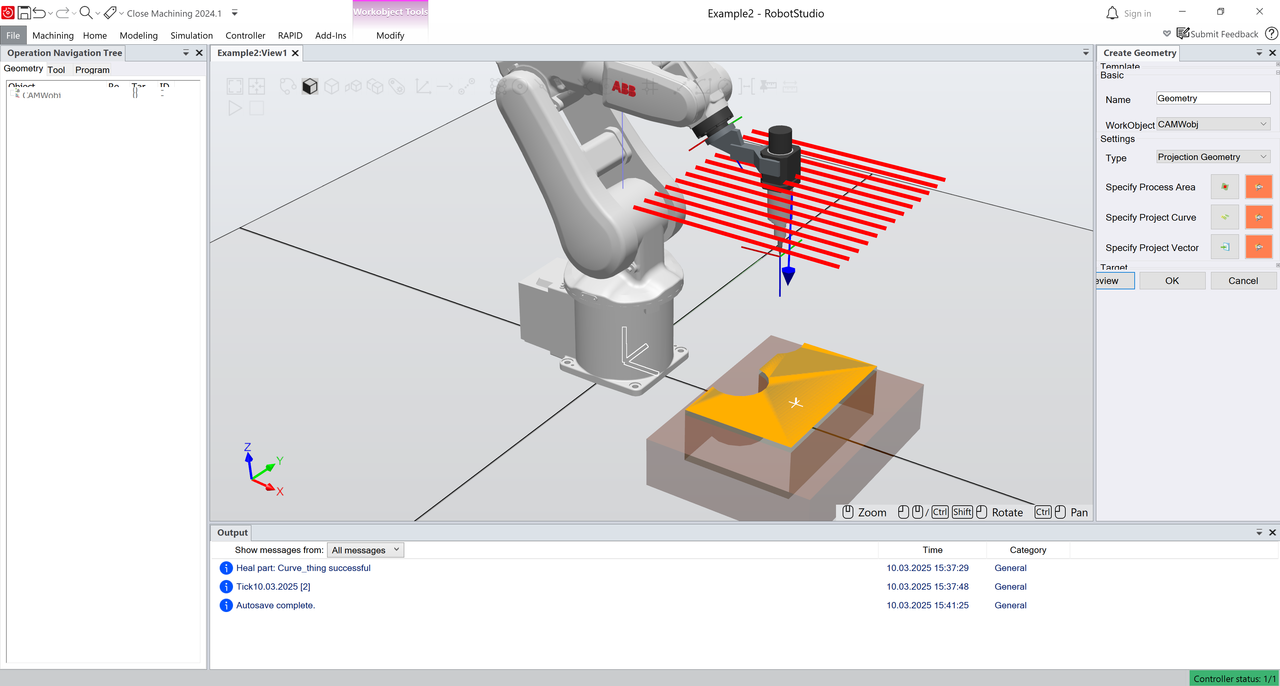This screenshot has width=1280, height=686.
Task: Select the Geometry tab in navigation tree
Action: pyautogui.click(x=23, y=69)
